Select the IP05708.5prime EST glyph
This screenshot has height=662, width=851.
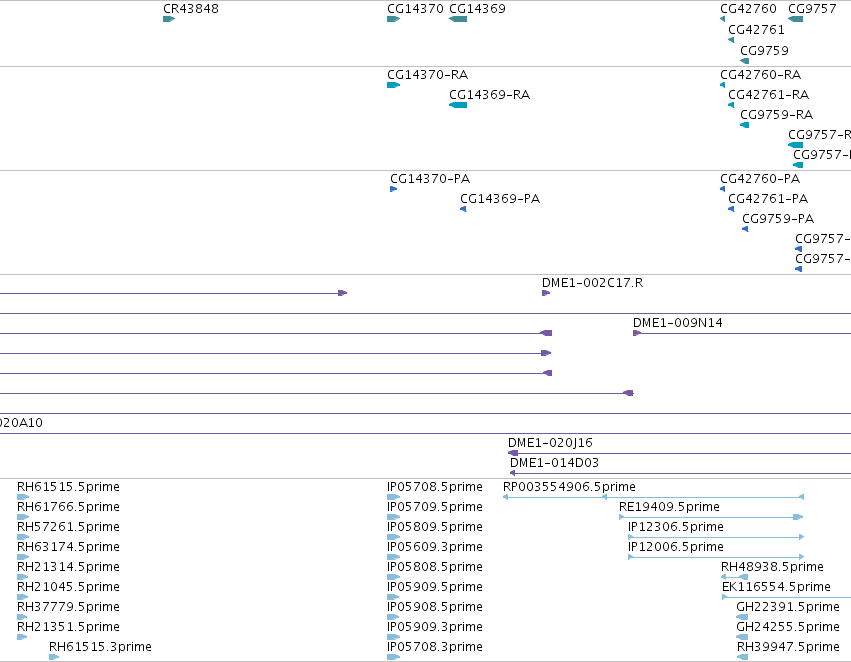tap(393, 497)
